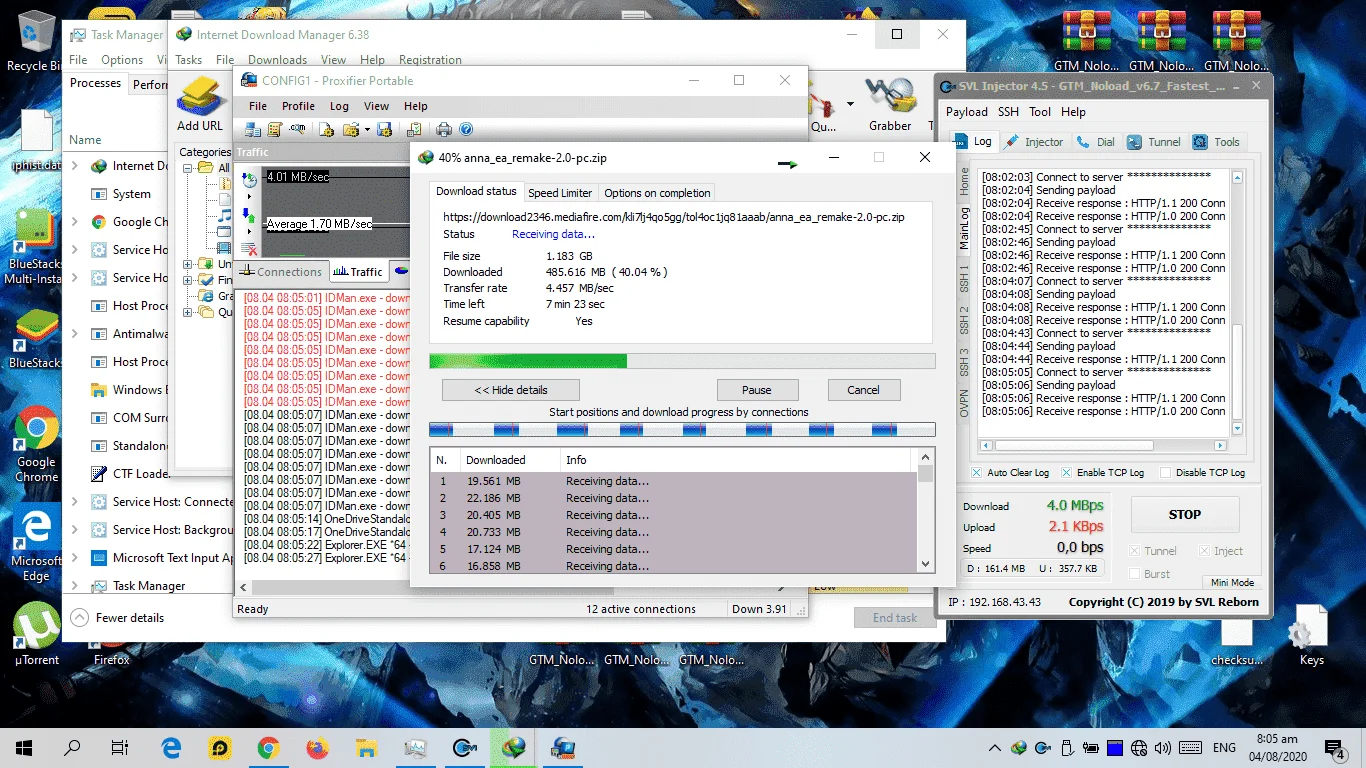
Task: Click the connections progress segments bar
Action: click(682, 430)
